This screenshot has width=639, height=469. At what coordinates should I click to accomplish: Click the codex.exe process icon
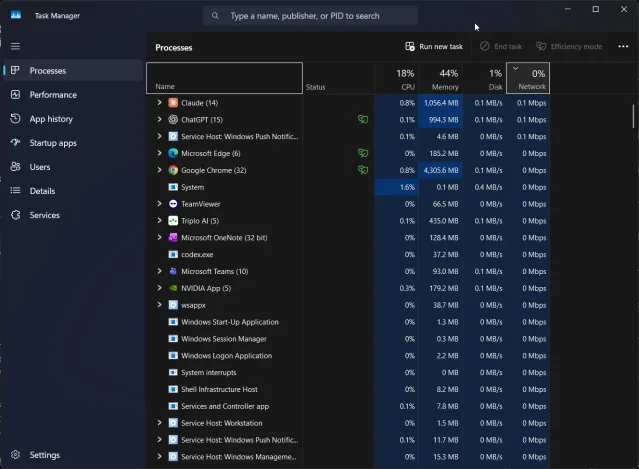pos(173,254)
